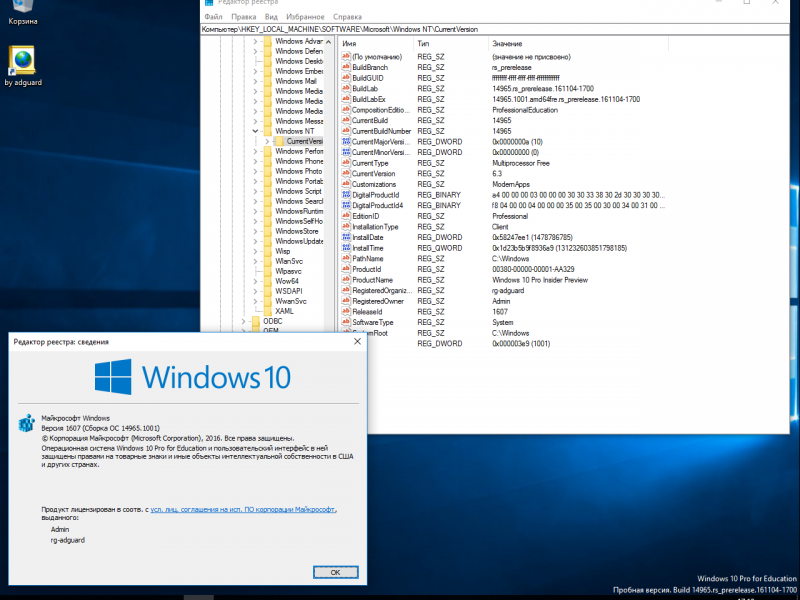Screen dimensions: 800x600
Task: Click the BuildLabEx value icon
Action: (346, 99)
